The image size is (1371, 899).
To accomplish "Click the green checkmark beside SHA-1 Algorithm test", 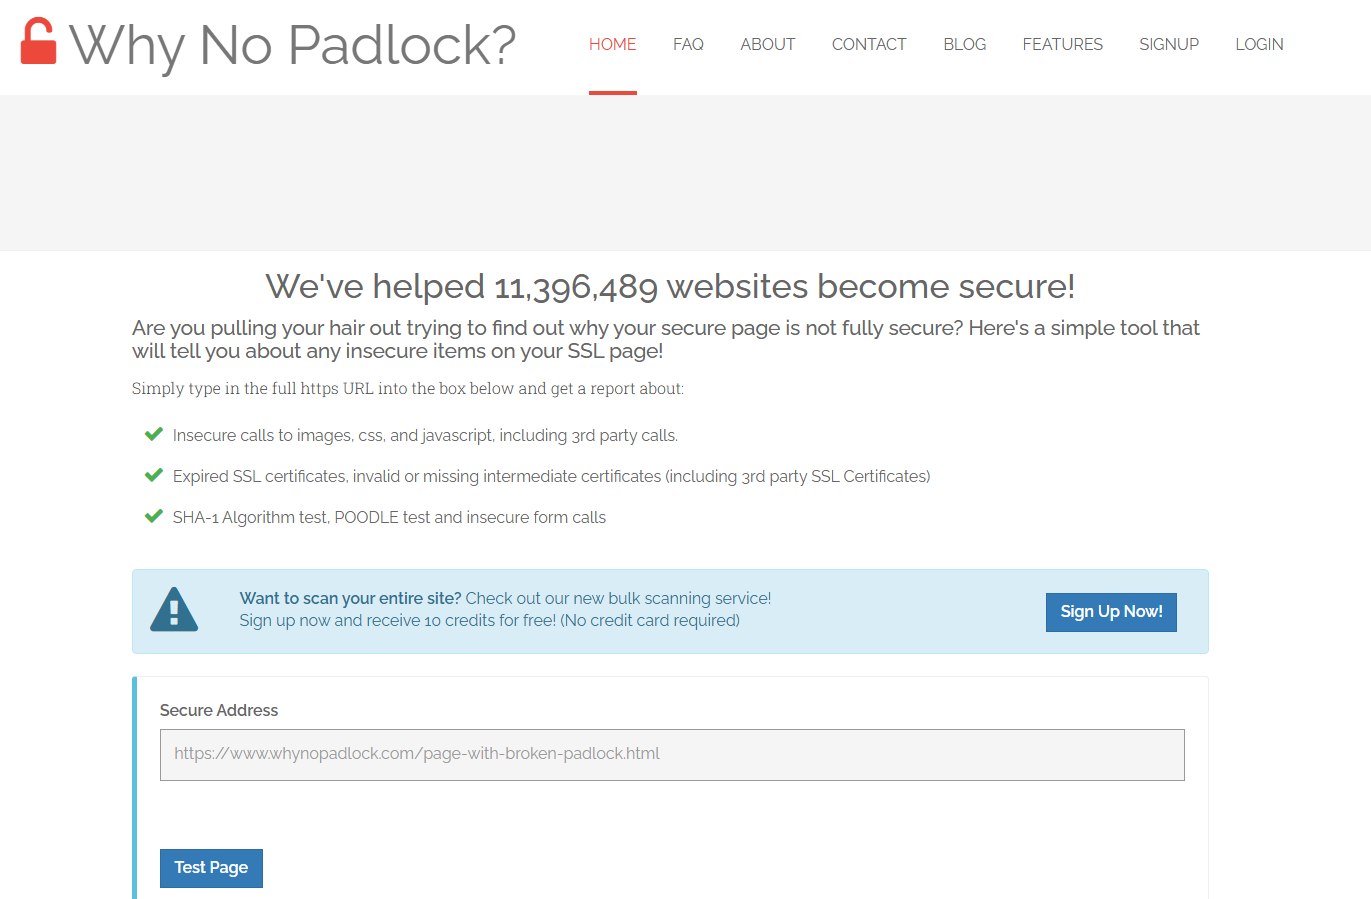I will 154,516.
